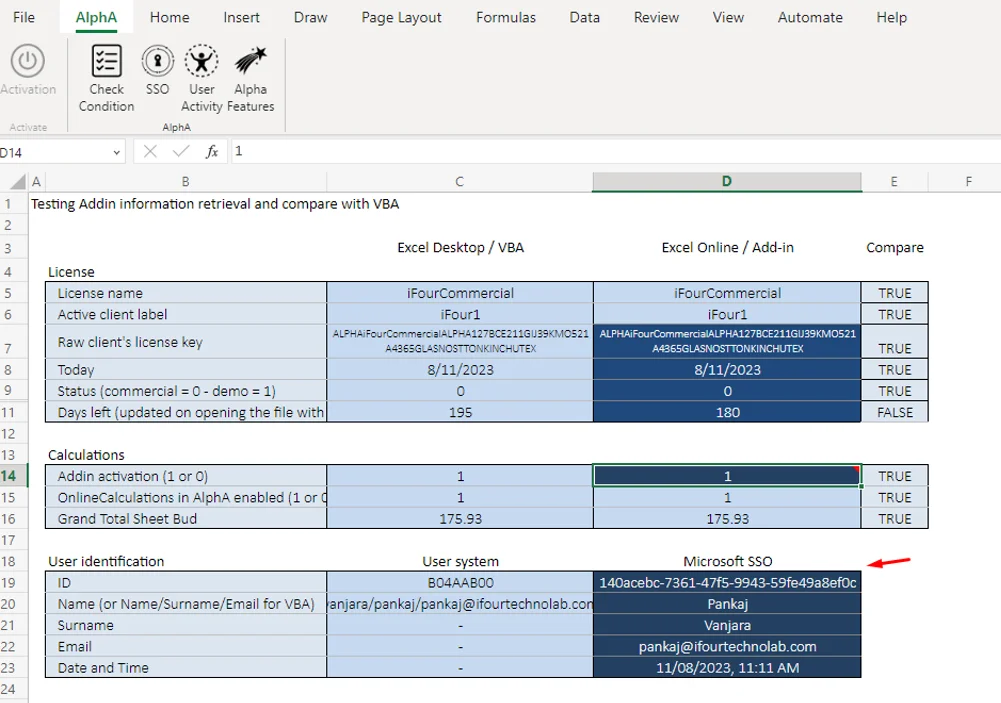This screenshot has height=703, width=1001.
Task: Select the 'Vanjara' surname cell
Action: [x=727, y=625]
